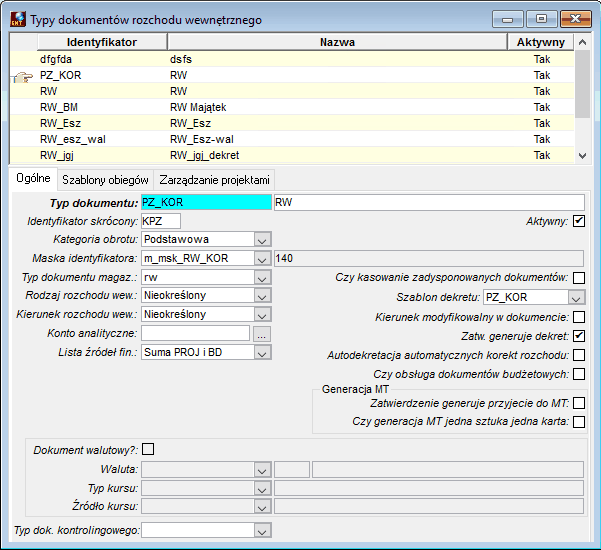Click the application icon in the title bar
The image size is (601, 550).
18,19
